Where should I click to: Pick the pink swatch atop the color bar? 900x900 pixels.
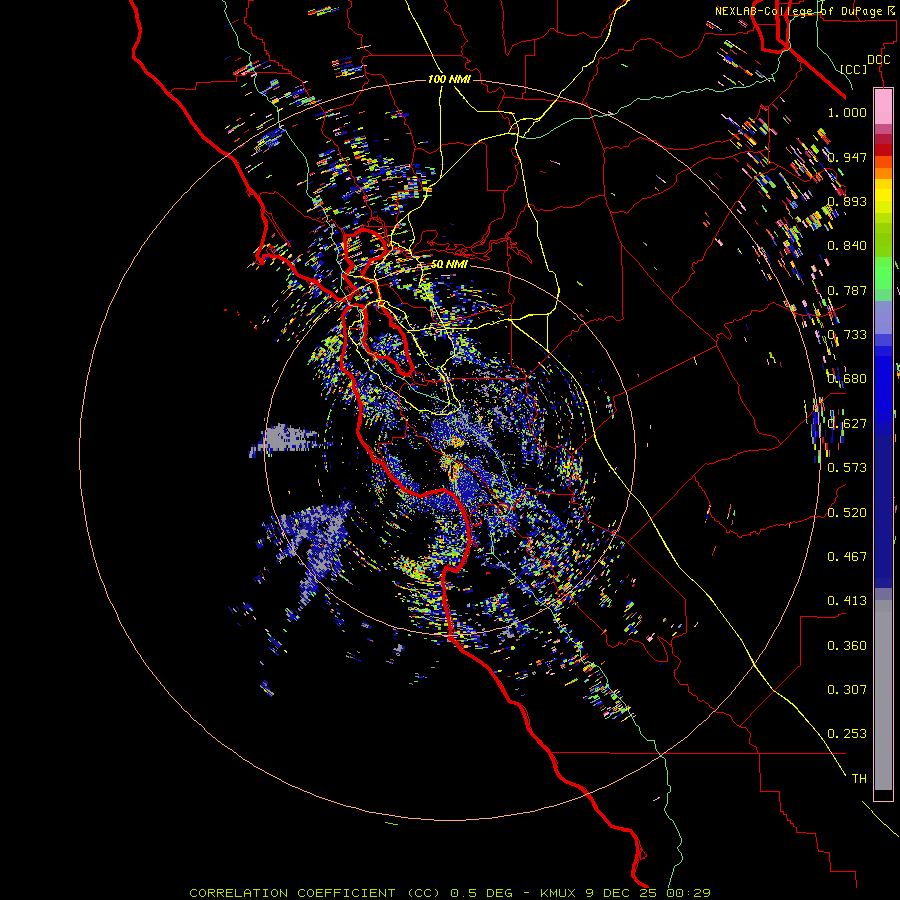[x=883, y=107]
